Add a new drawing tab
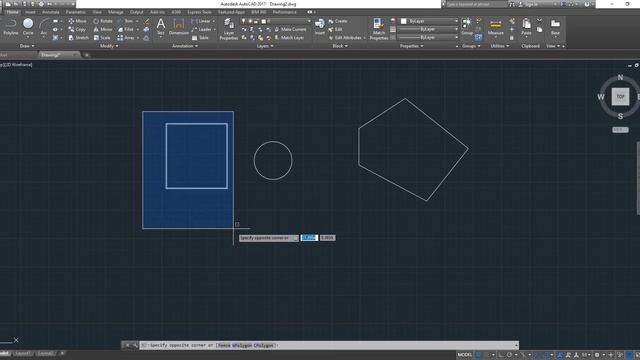This screenshot has height=360, width=640. coord(86,55)
